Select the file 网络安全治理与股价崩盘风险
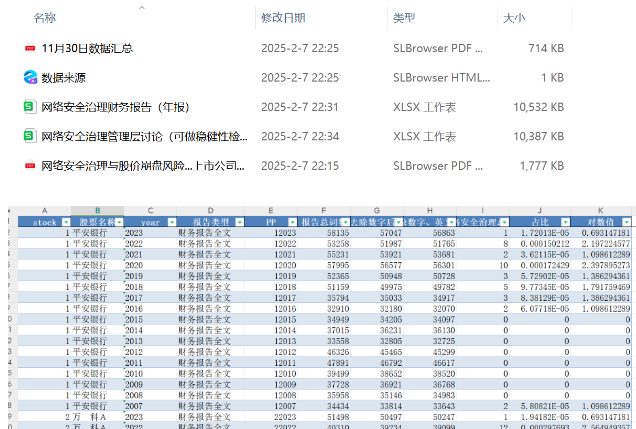636x429 pixels. click(x=143, y=166)
